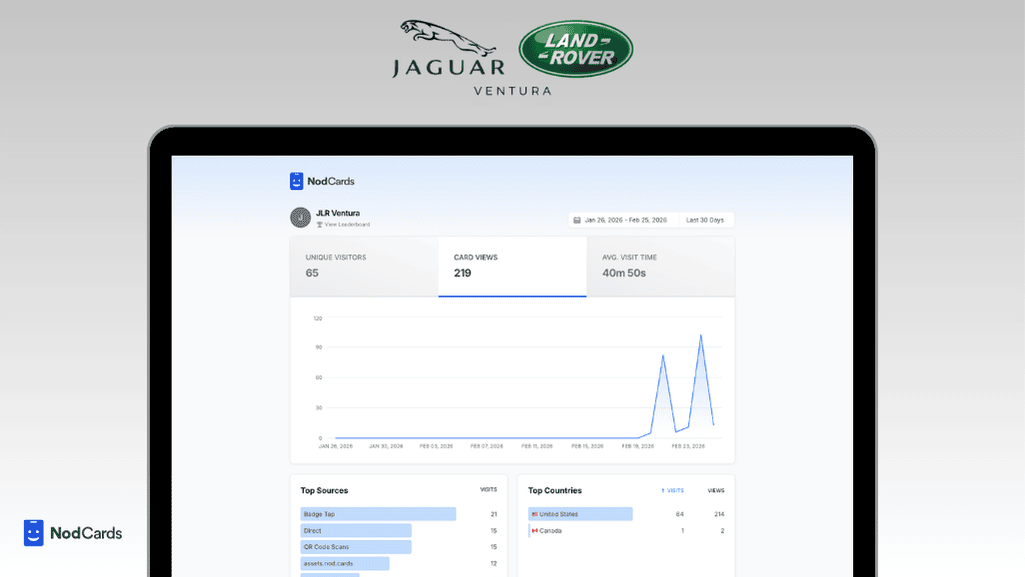Expand the Last 30 Days preset selector
Screen dimensions: 1025x577
[704, 220]
